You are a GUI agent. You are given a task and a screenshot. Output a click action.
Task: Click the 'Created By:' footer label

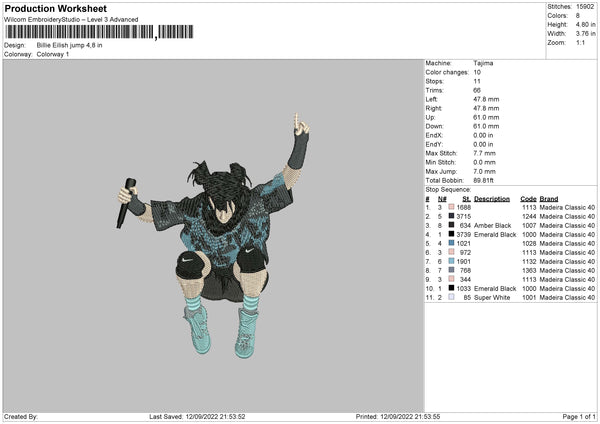[21, 417]
